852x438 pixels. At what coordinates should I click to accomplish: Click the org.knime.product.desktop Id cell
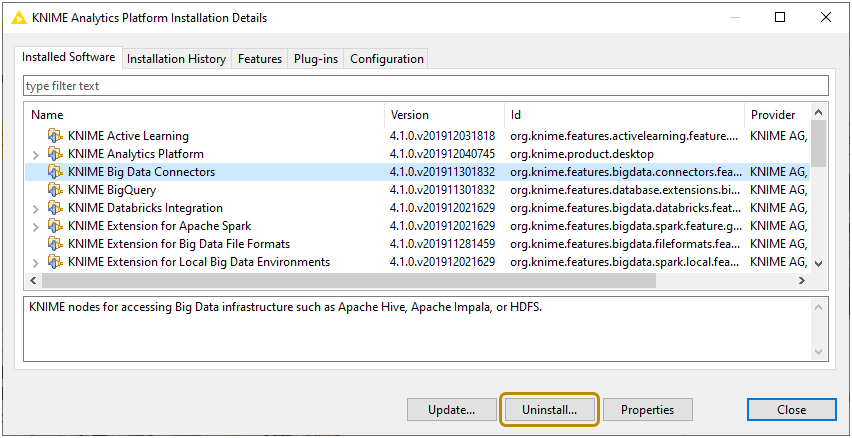582,154
